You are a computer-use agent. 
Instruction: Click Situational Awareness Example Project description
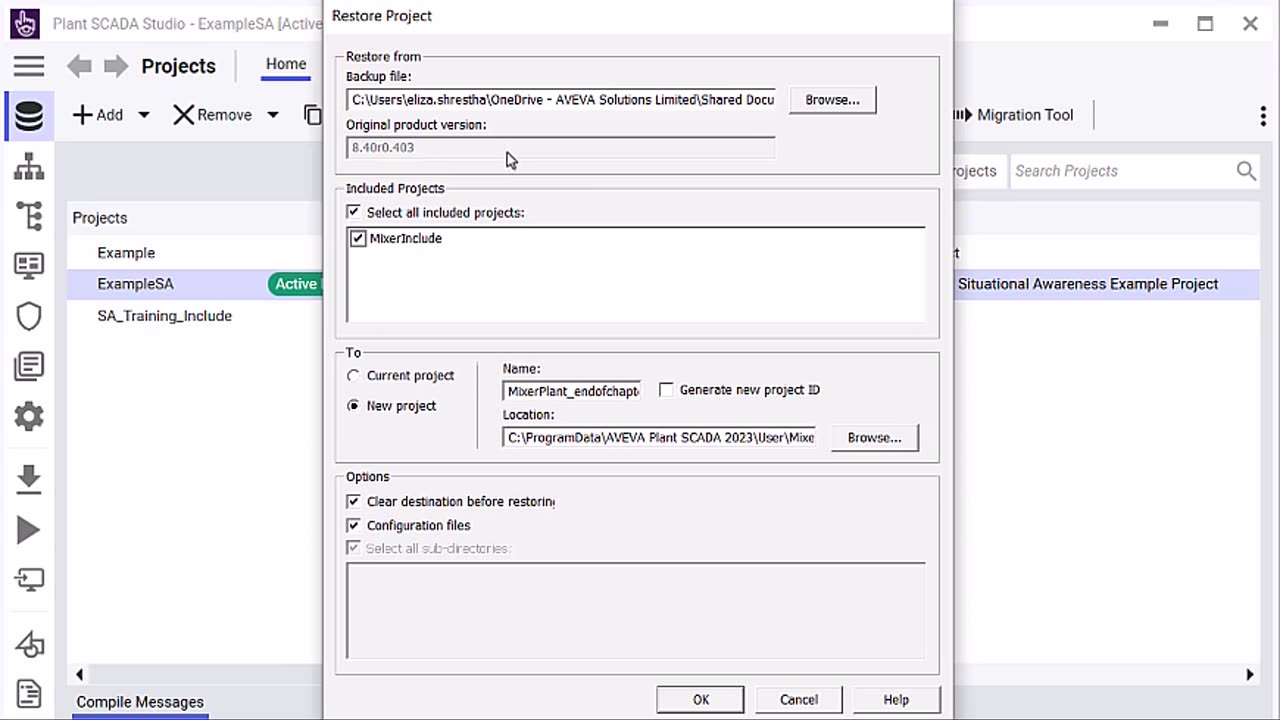coord(1088,284)
